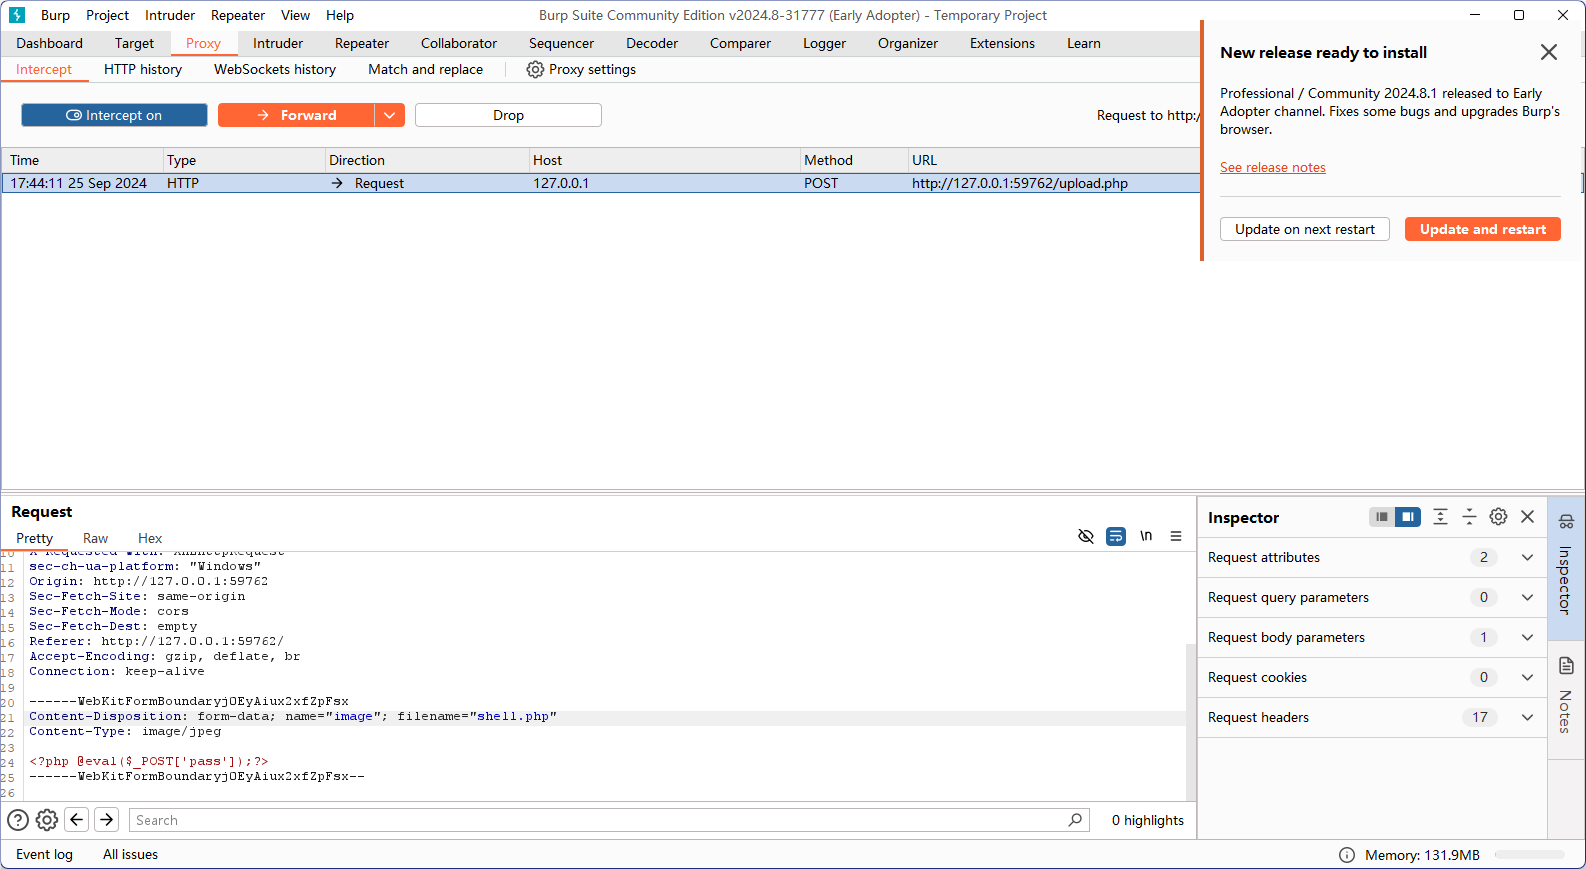Switch to the Decoder tab
The image size is (1586, 869).
[652, 43]
